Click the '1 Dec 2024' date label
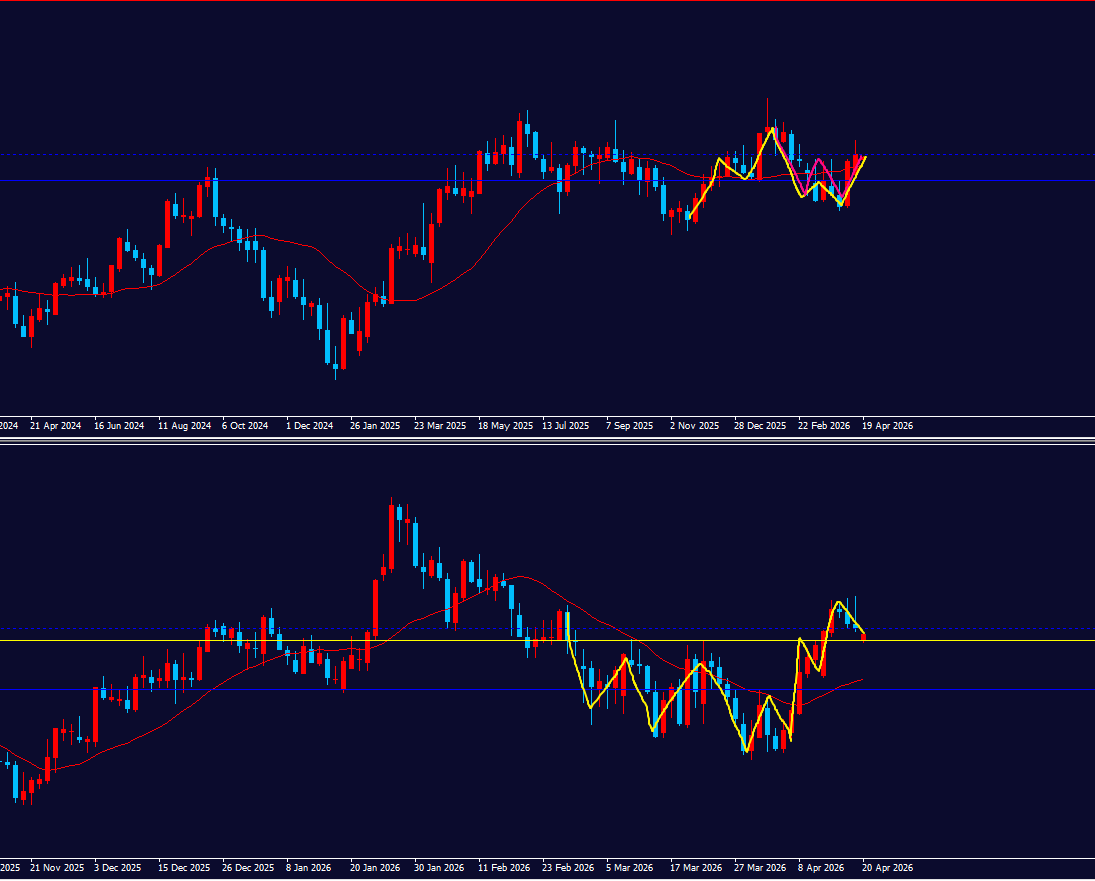The height and width of the screenshot is (881, 1095). tap(309, 426)
